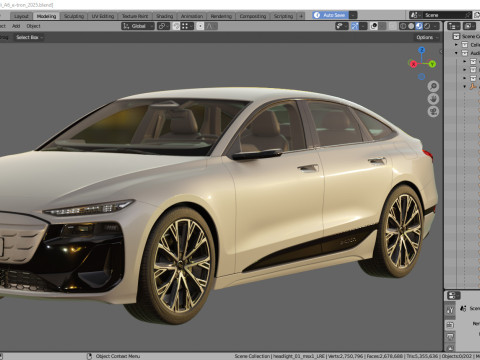Click the negative Z axis gizmo circle
The height and width of the screenshot is (360, 480).
(x=421, y=77)
